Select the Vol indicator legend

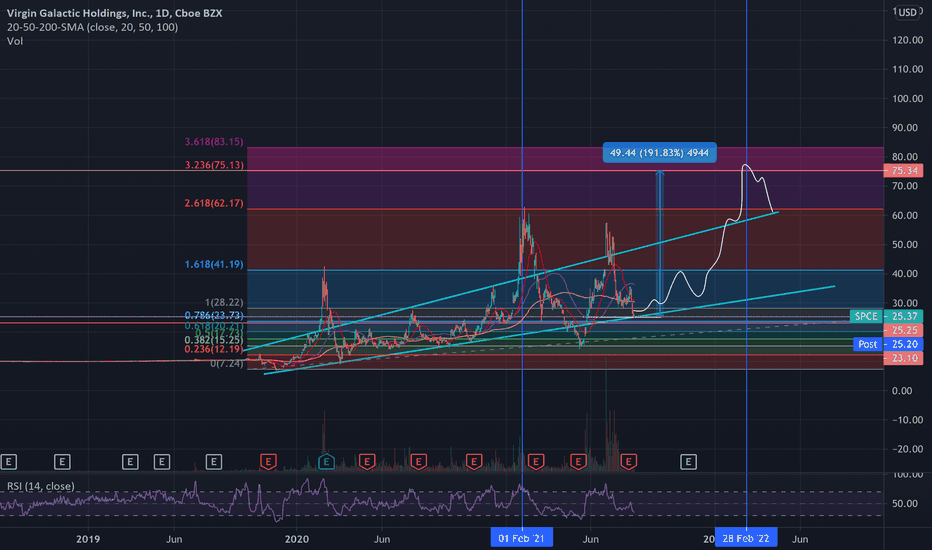pyautogui.click(x=15, y=41)
